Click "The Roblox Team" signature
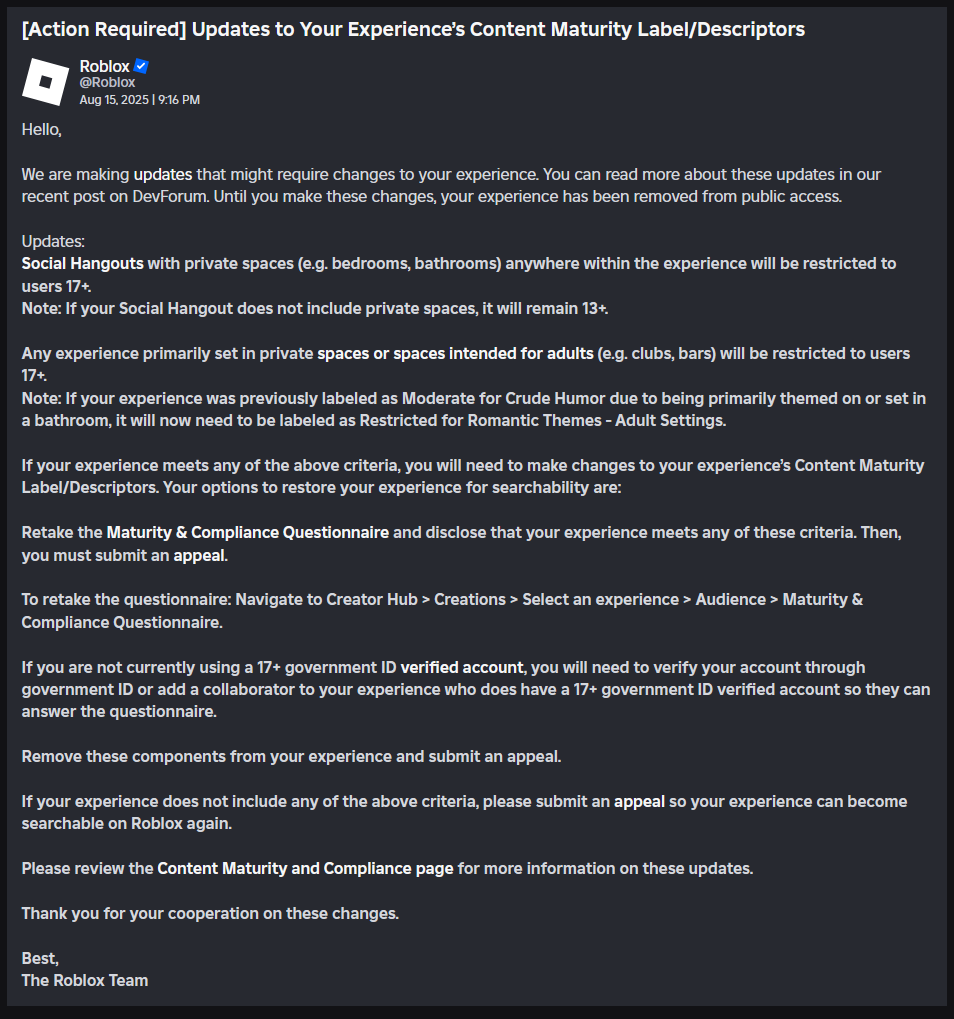 (85, 980)
